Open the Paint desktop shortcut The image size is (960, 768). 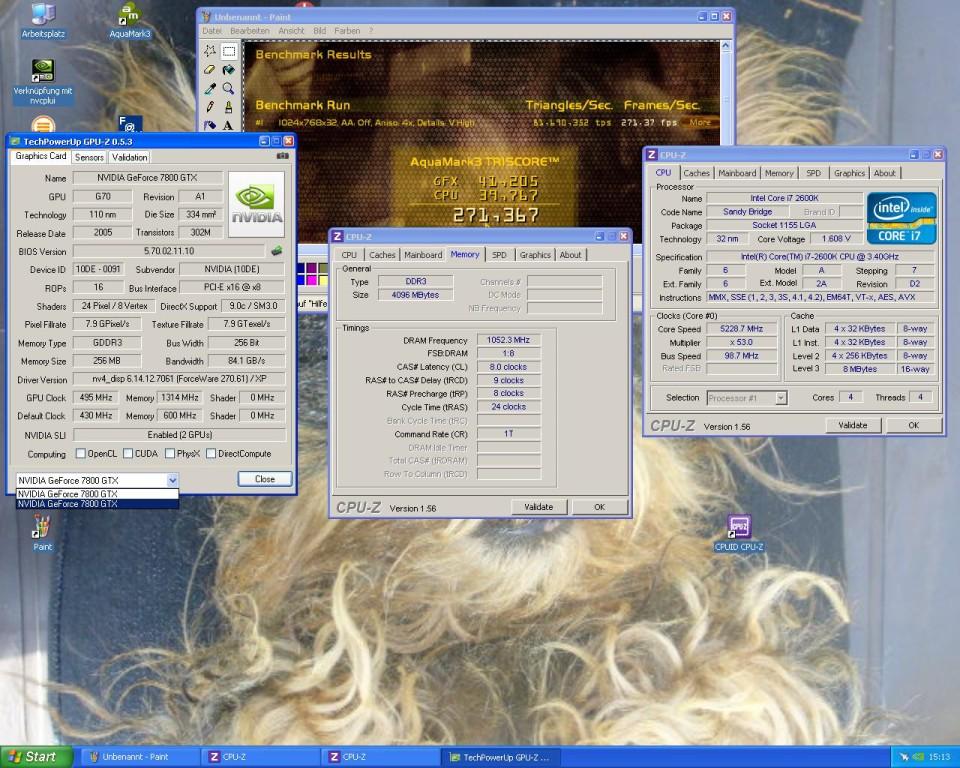[42, 533]
